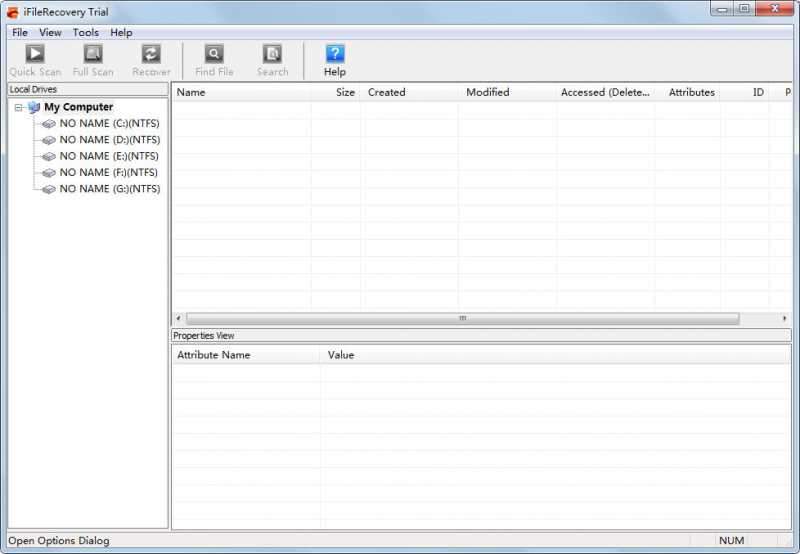800x554 pixels.
Task: Launch the Full Scan tool
Action: 93,60
